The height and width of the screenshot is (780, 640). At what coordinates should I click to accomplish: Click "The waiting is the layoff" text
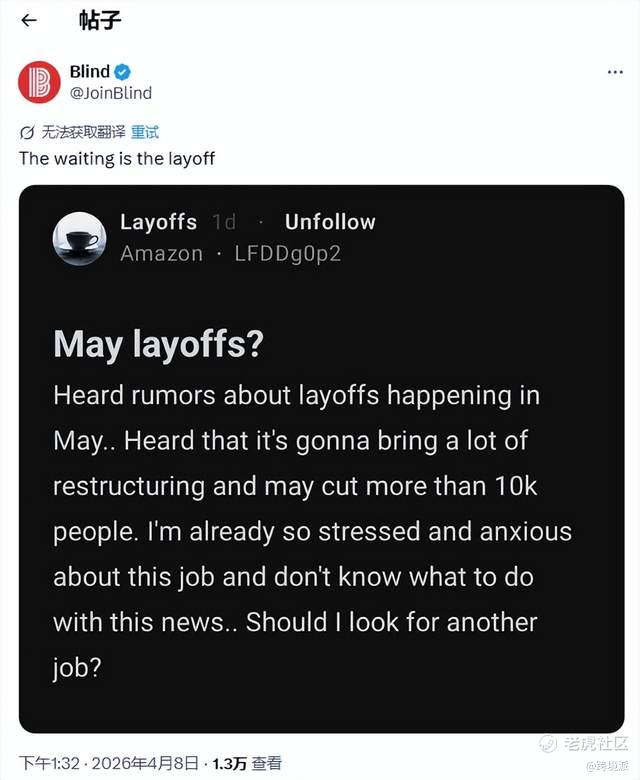(117, 158)
